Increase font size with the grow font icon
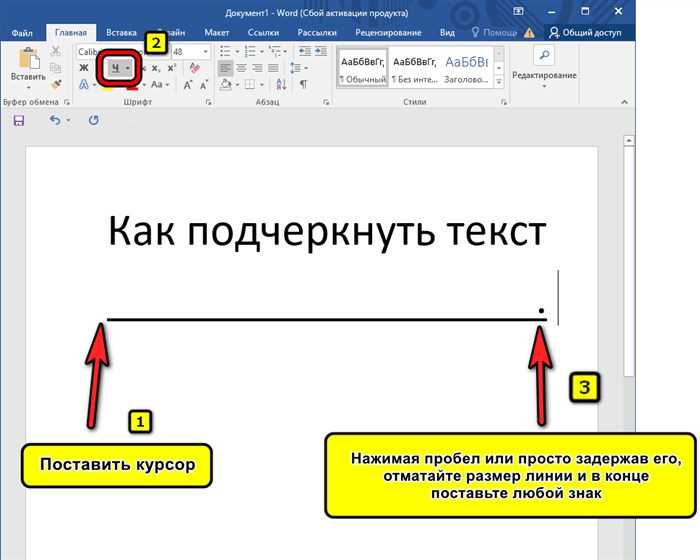The height and width of the screenshot is (560, 700). pos(188,84)
